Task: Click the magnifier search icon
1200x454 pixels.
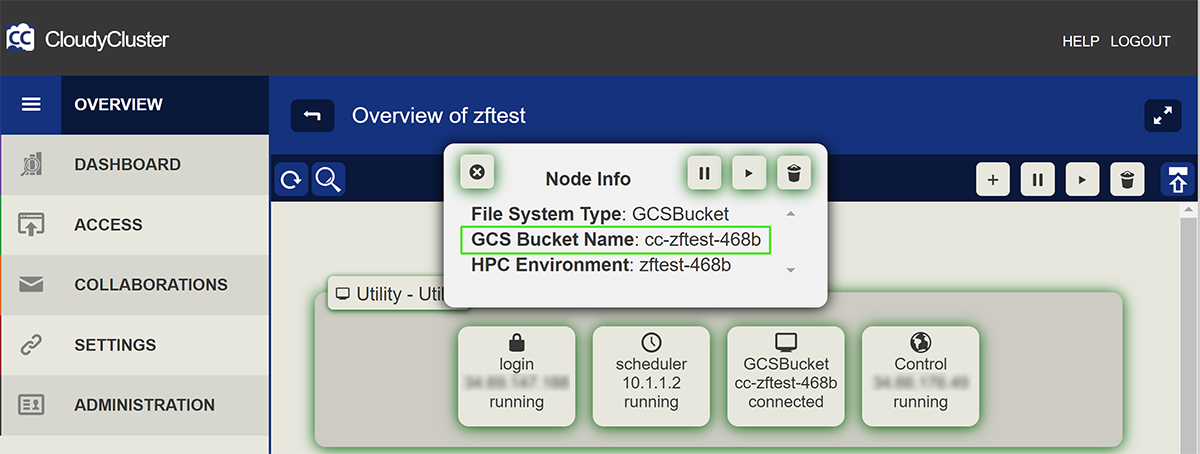Action: click(328, 180)
